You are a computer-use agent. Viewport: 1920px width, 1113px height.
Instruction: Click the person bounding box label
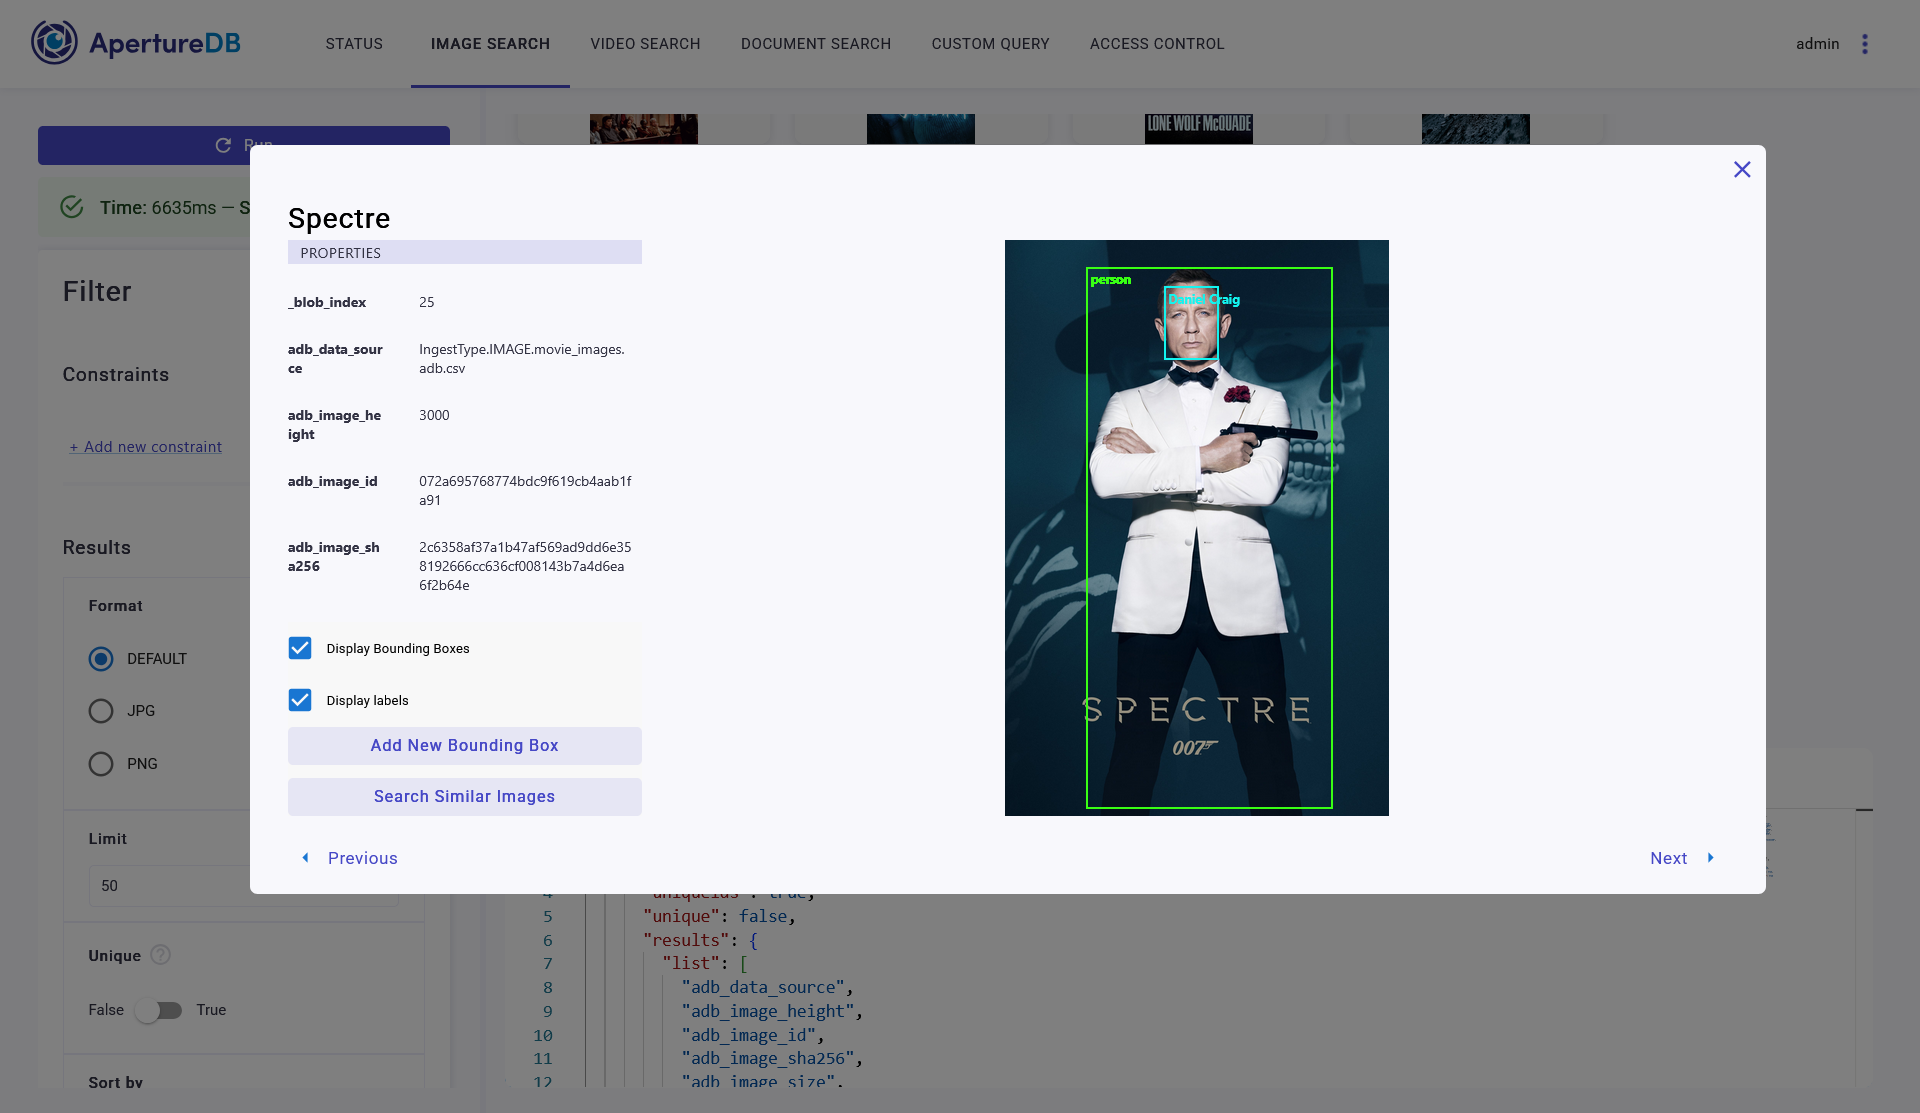pos(1111,280)
